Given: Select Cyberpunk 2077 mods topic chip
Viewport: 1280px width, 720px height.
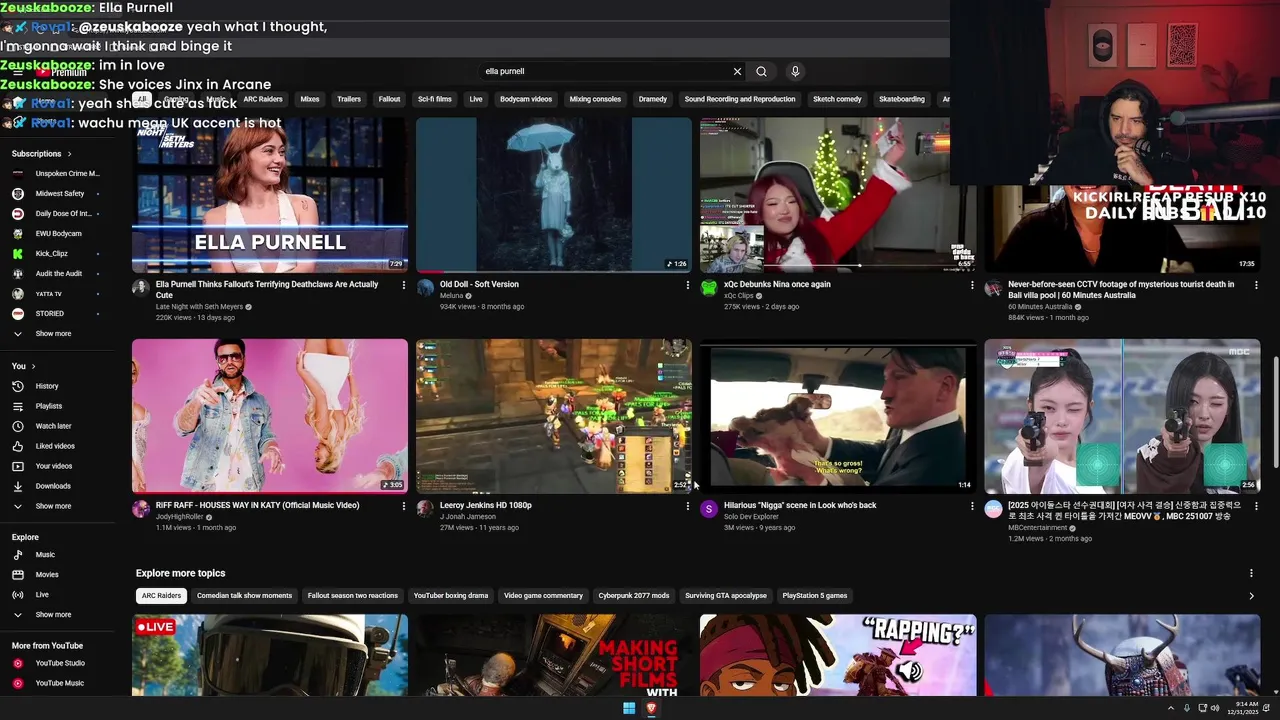Looking at the screenshot, I should coord(634,596).
